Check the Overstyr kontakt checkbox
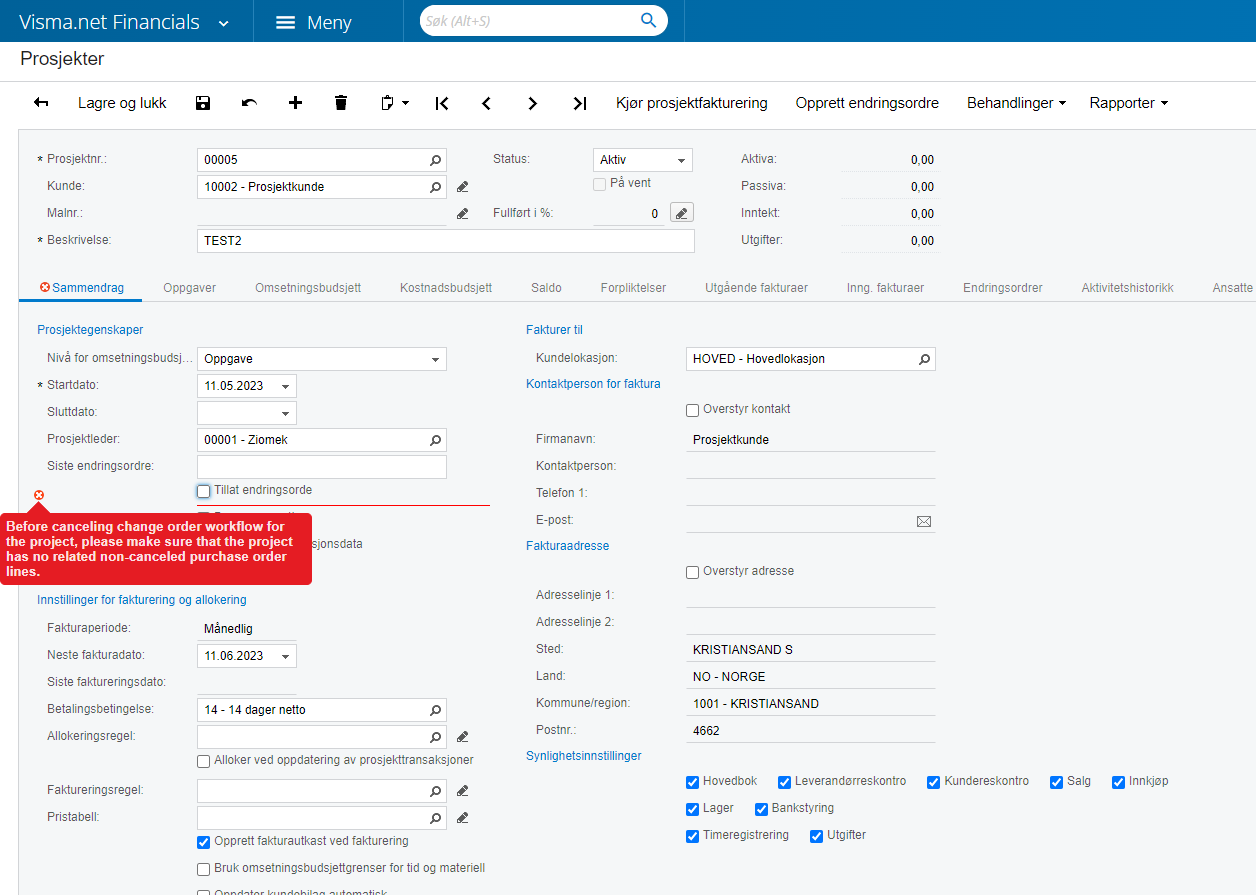 click(691, 409)
